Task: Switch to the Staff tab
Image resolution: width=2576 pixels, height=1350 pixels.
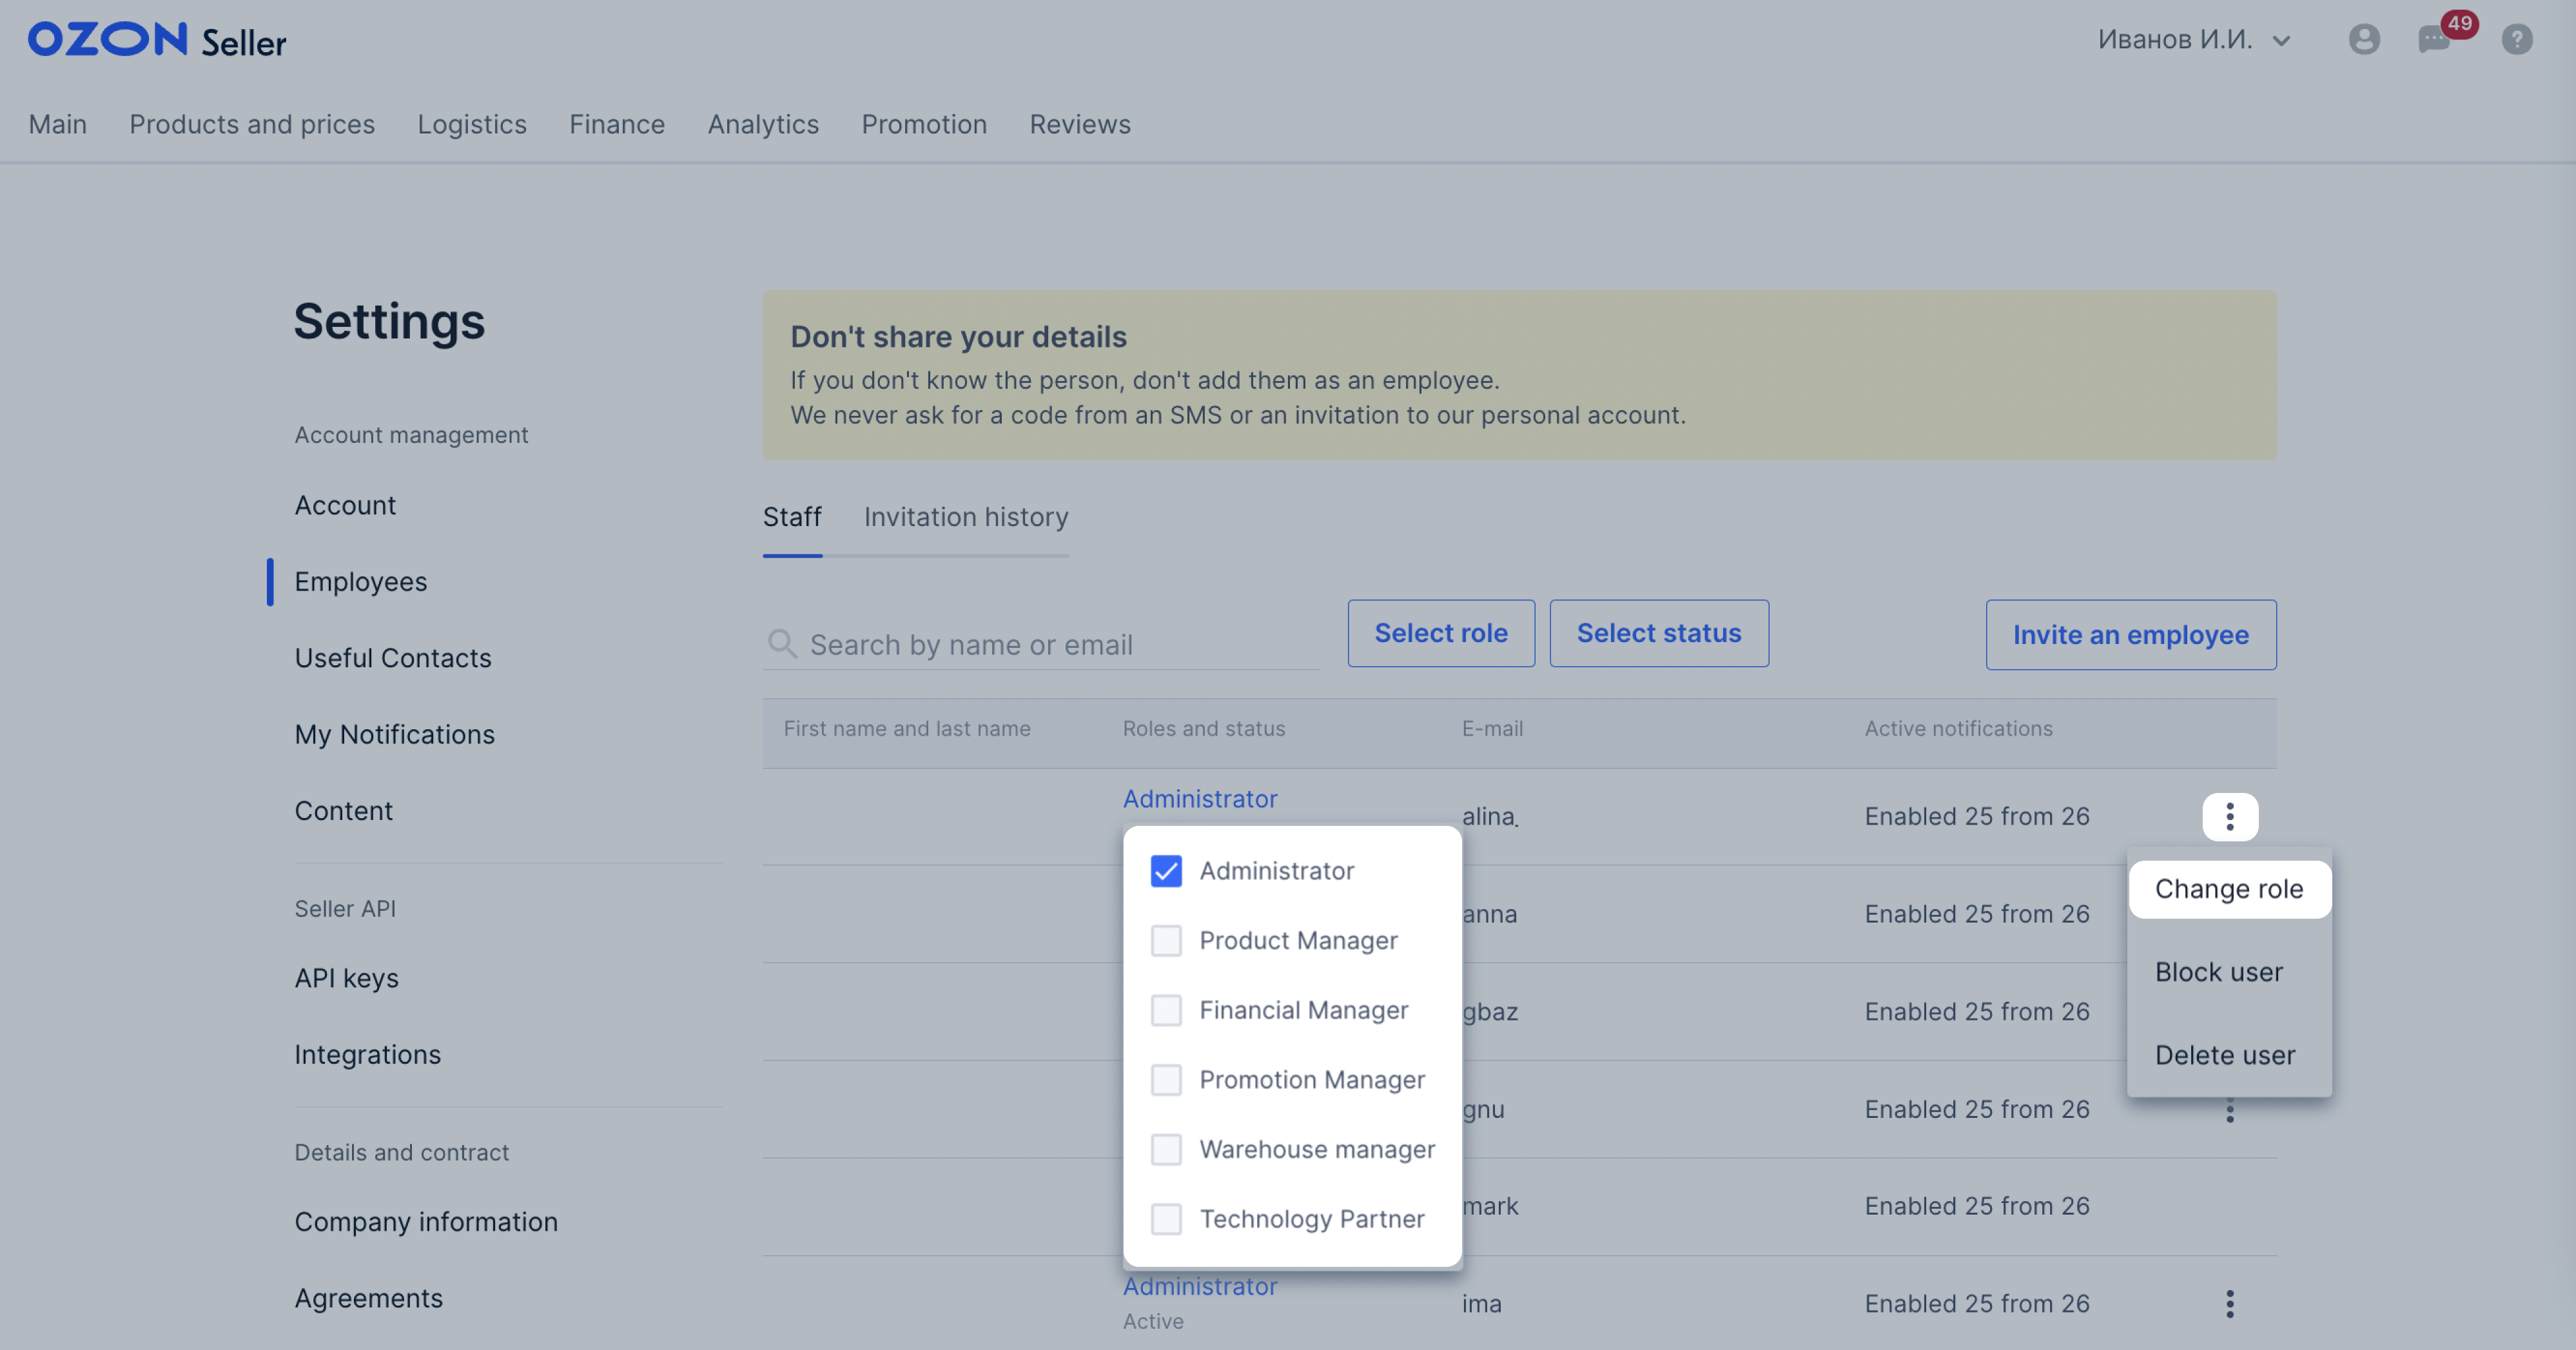Action: pos(792,517)
